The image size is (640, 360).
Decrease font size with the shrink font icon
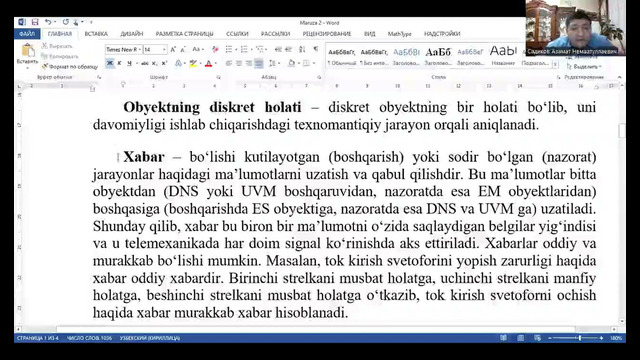[183, 49]
